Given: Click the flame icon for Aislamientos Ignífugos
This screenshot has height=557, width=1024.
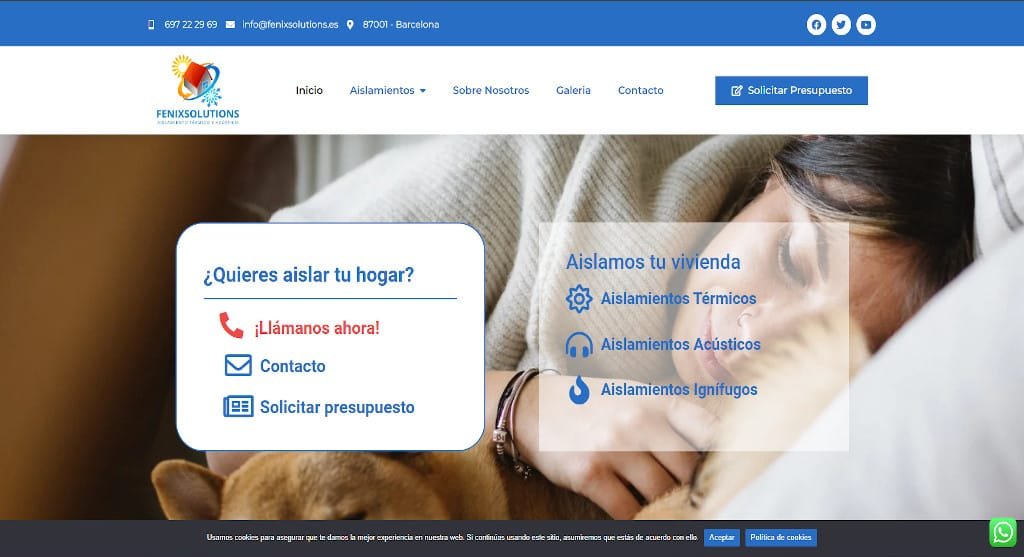Looking at the screenshot, I should [x=579, y=390].
